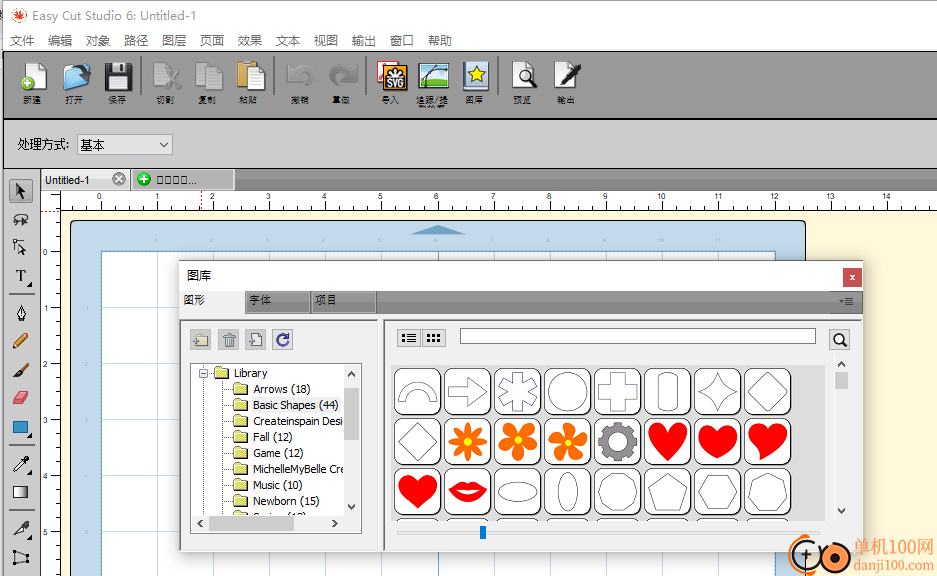Search the library with the magnifier button

click(840, 340)
